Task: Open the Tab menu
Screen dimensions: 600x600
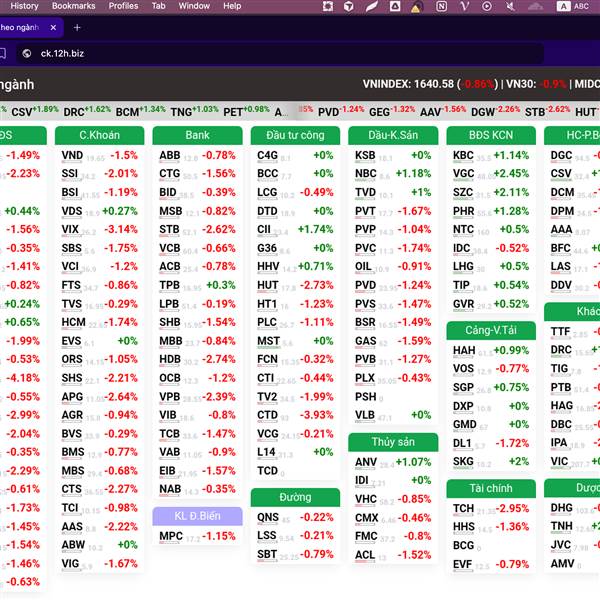Action: pos(158,6)
